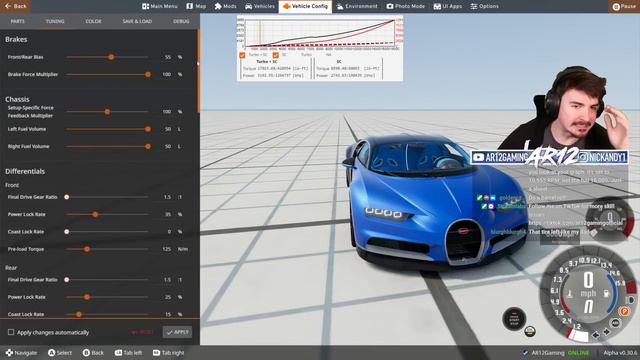Click the Back arrow at top left
Viewport: 640px width, 360px height.
click(8, 6)
